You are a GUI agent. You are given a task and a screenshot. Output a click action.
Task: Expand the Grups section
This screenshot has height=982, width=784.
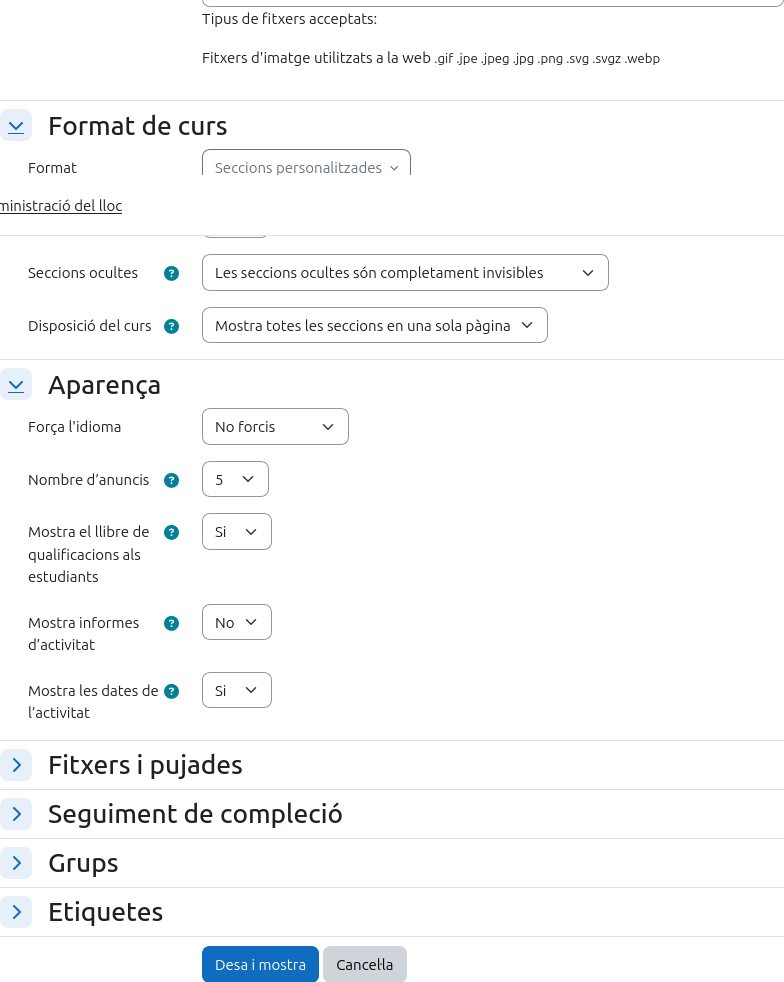click(x=16, y=863)
